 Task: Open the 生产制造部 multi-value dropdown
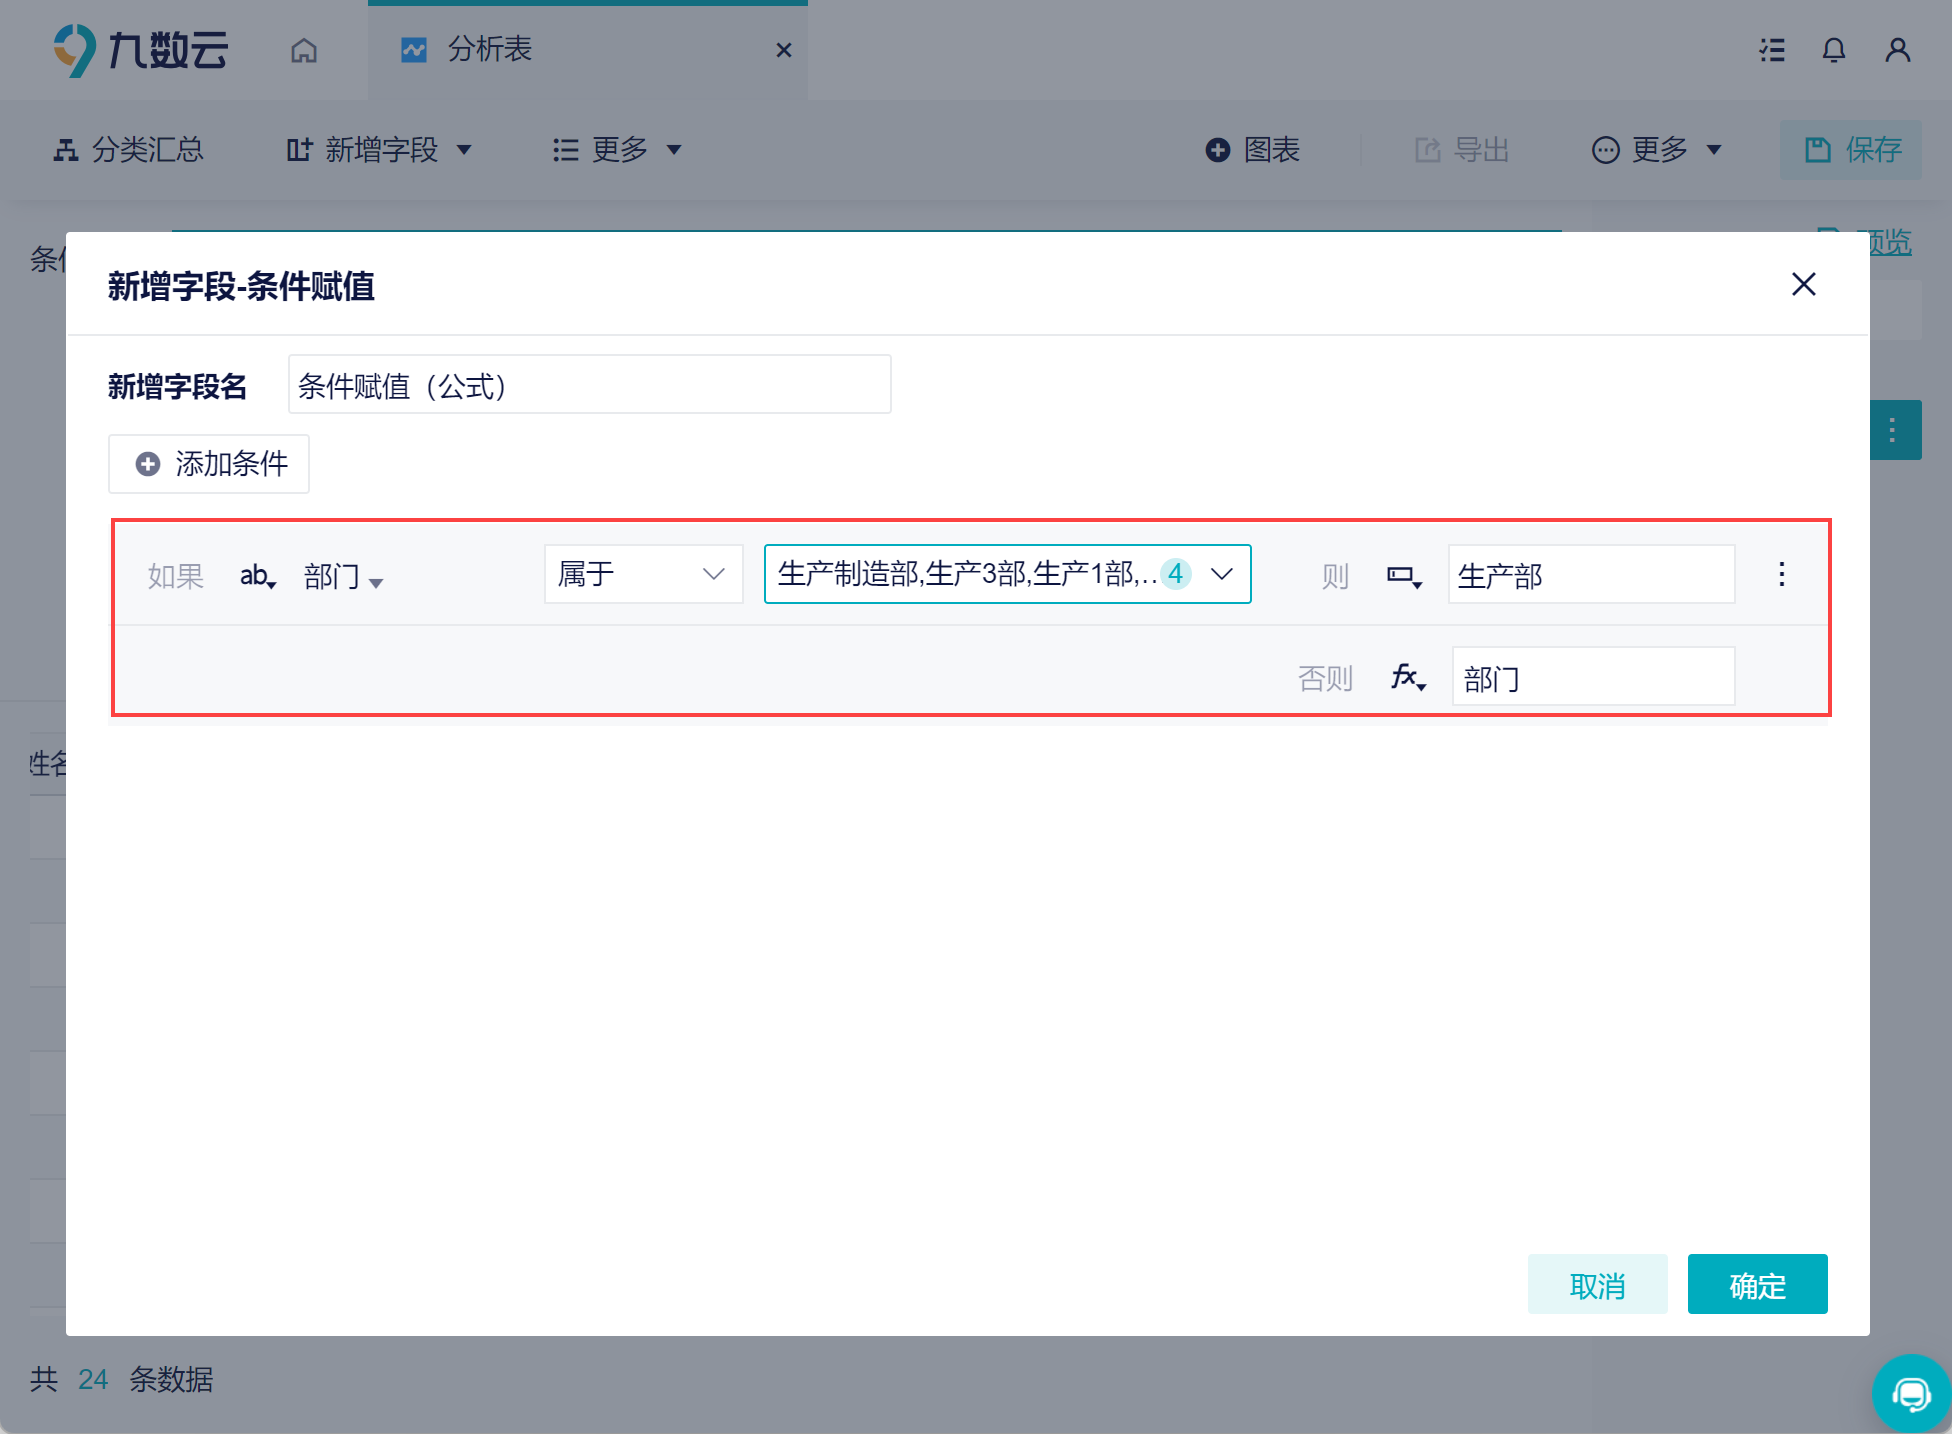1006,574
